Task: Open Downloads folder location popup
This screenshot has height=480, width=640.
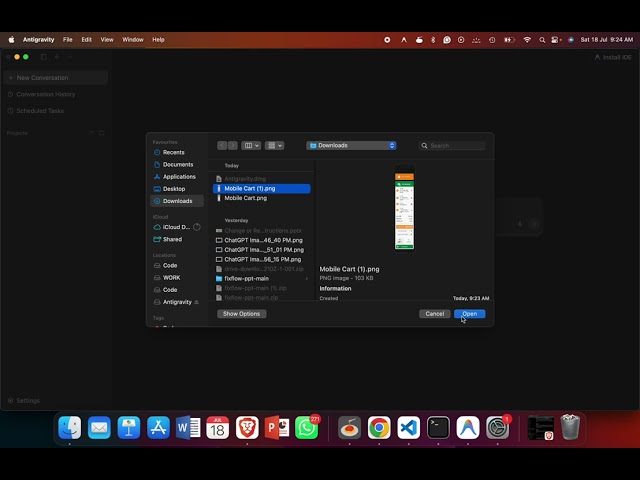Action: click(351, 145)
